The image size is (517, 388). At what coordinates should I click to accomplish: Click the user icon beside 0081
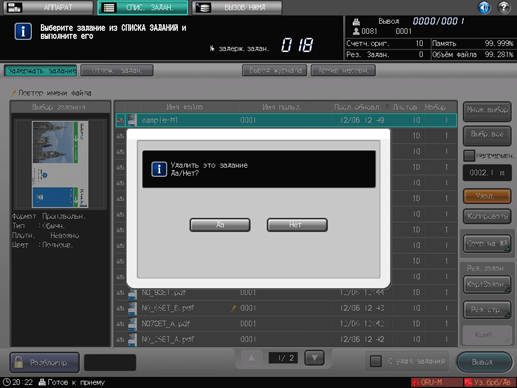coord(356,31)
